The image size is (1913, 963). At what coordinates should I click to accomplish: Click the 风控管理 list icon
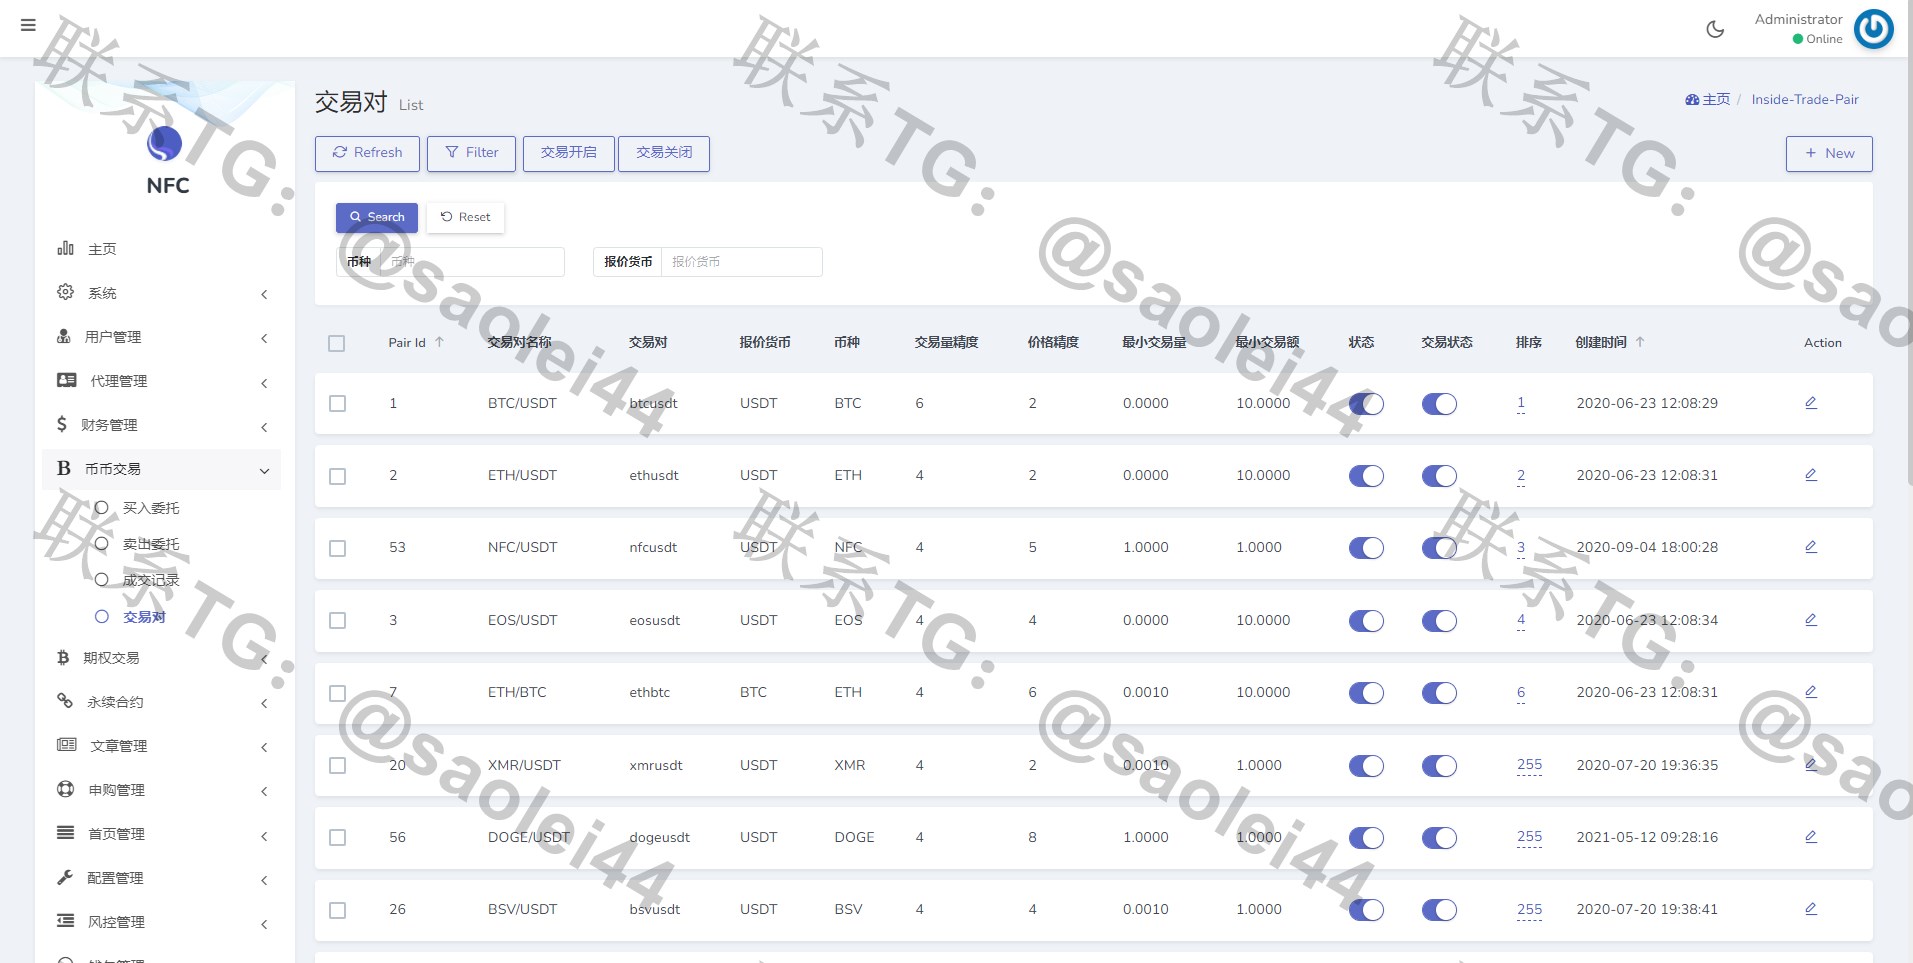pos(66,921)
